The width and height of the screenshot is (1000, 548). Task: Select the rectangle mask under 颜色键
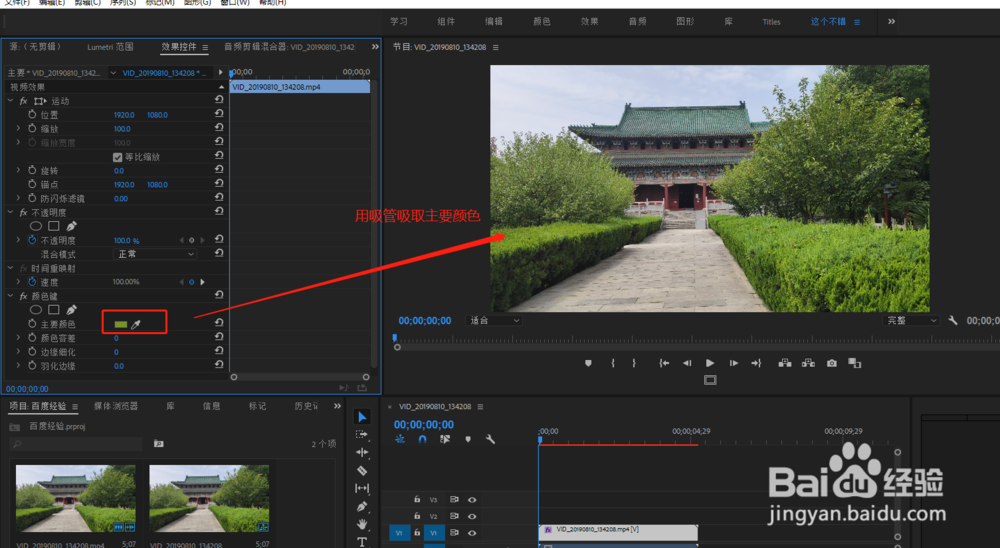pyautogui.click(x=54, y=310)
